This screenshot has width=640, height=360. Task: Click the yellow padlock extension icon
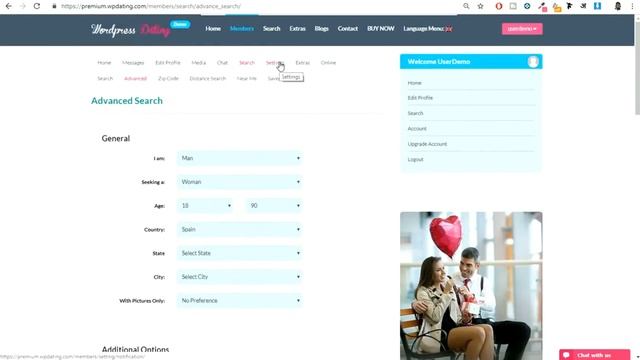[x=557, y=7]
